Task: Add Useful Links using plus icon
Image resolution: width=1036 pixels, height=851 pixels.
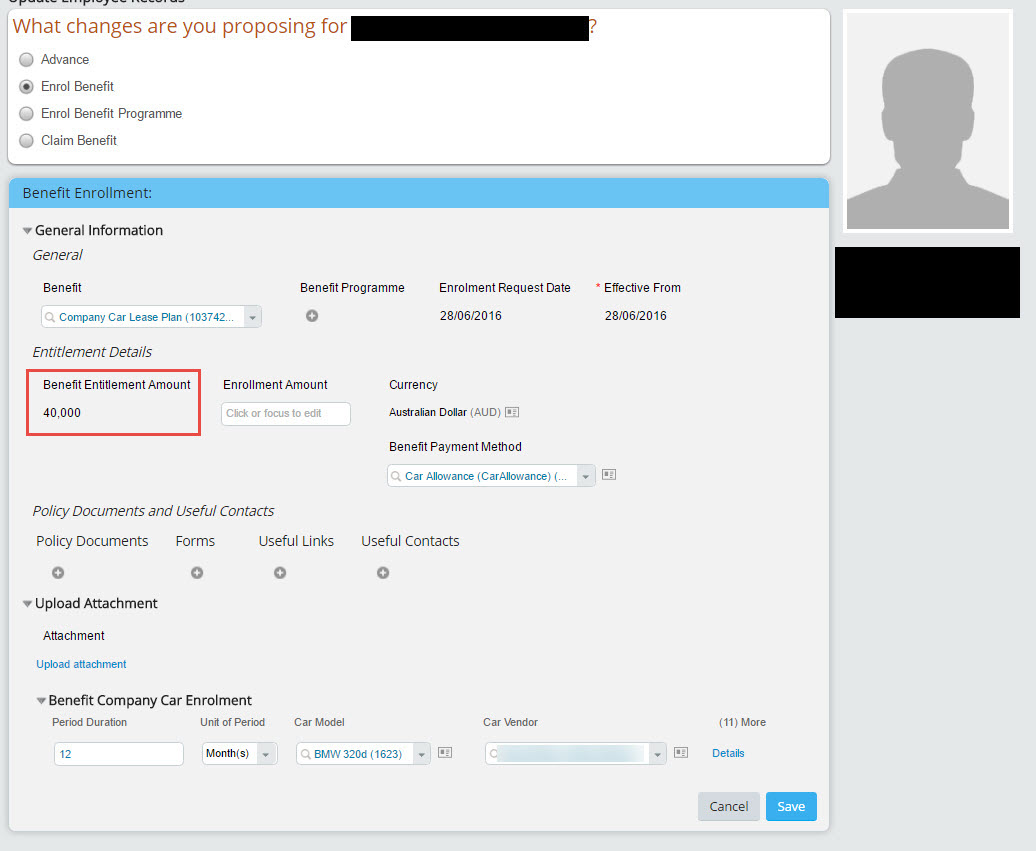Action: (280, 573)
